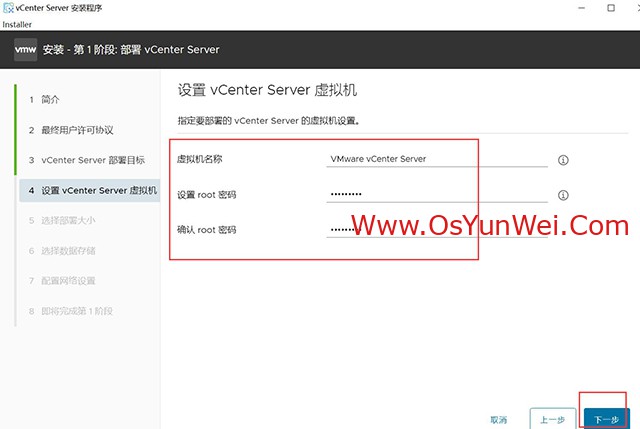Click the 上一步 button
This screenshot has width=640, height=429.
pos(553,419)
